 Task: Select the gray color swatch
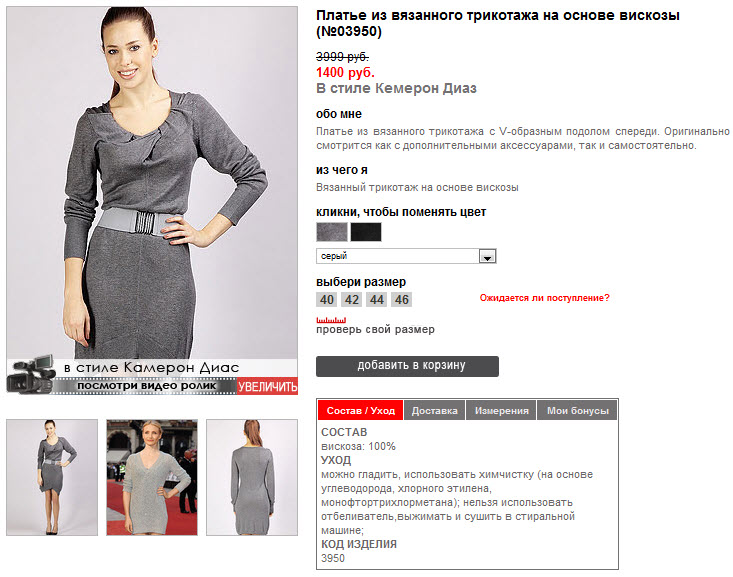332,232
